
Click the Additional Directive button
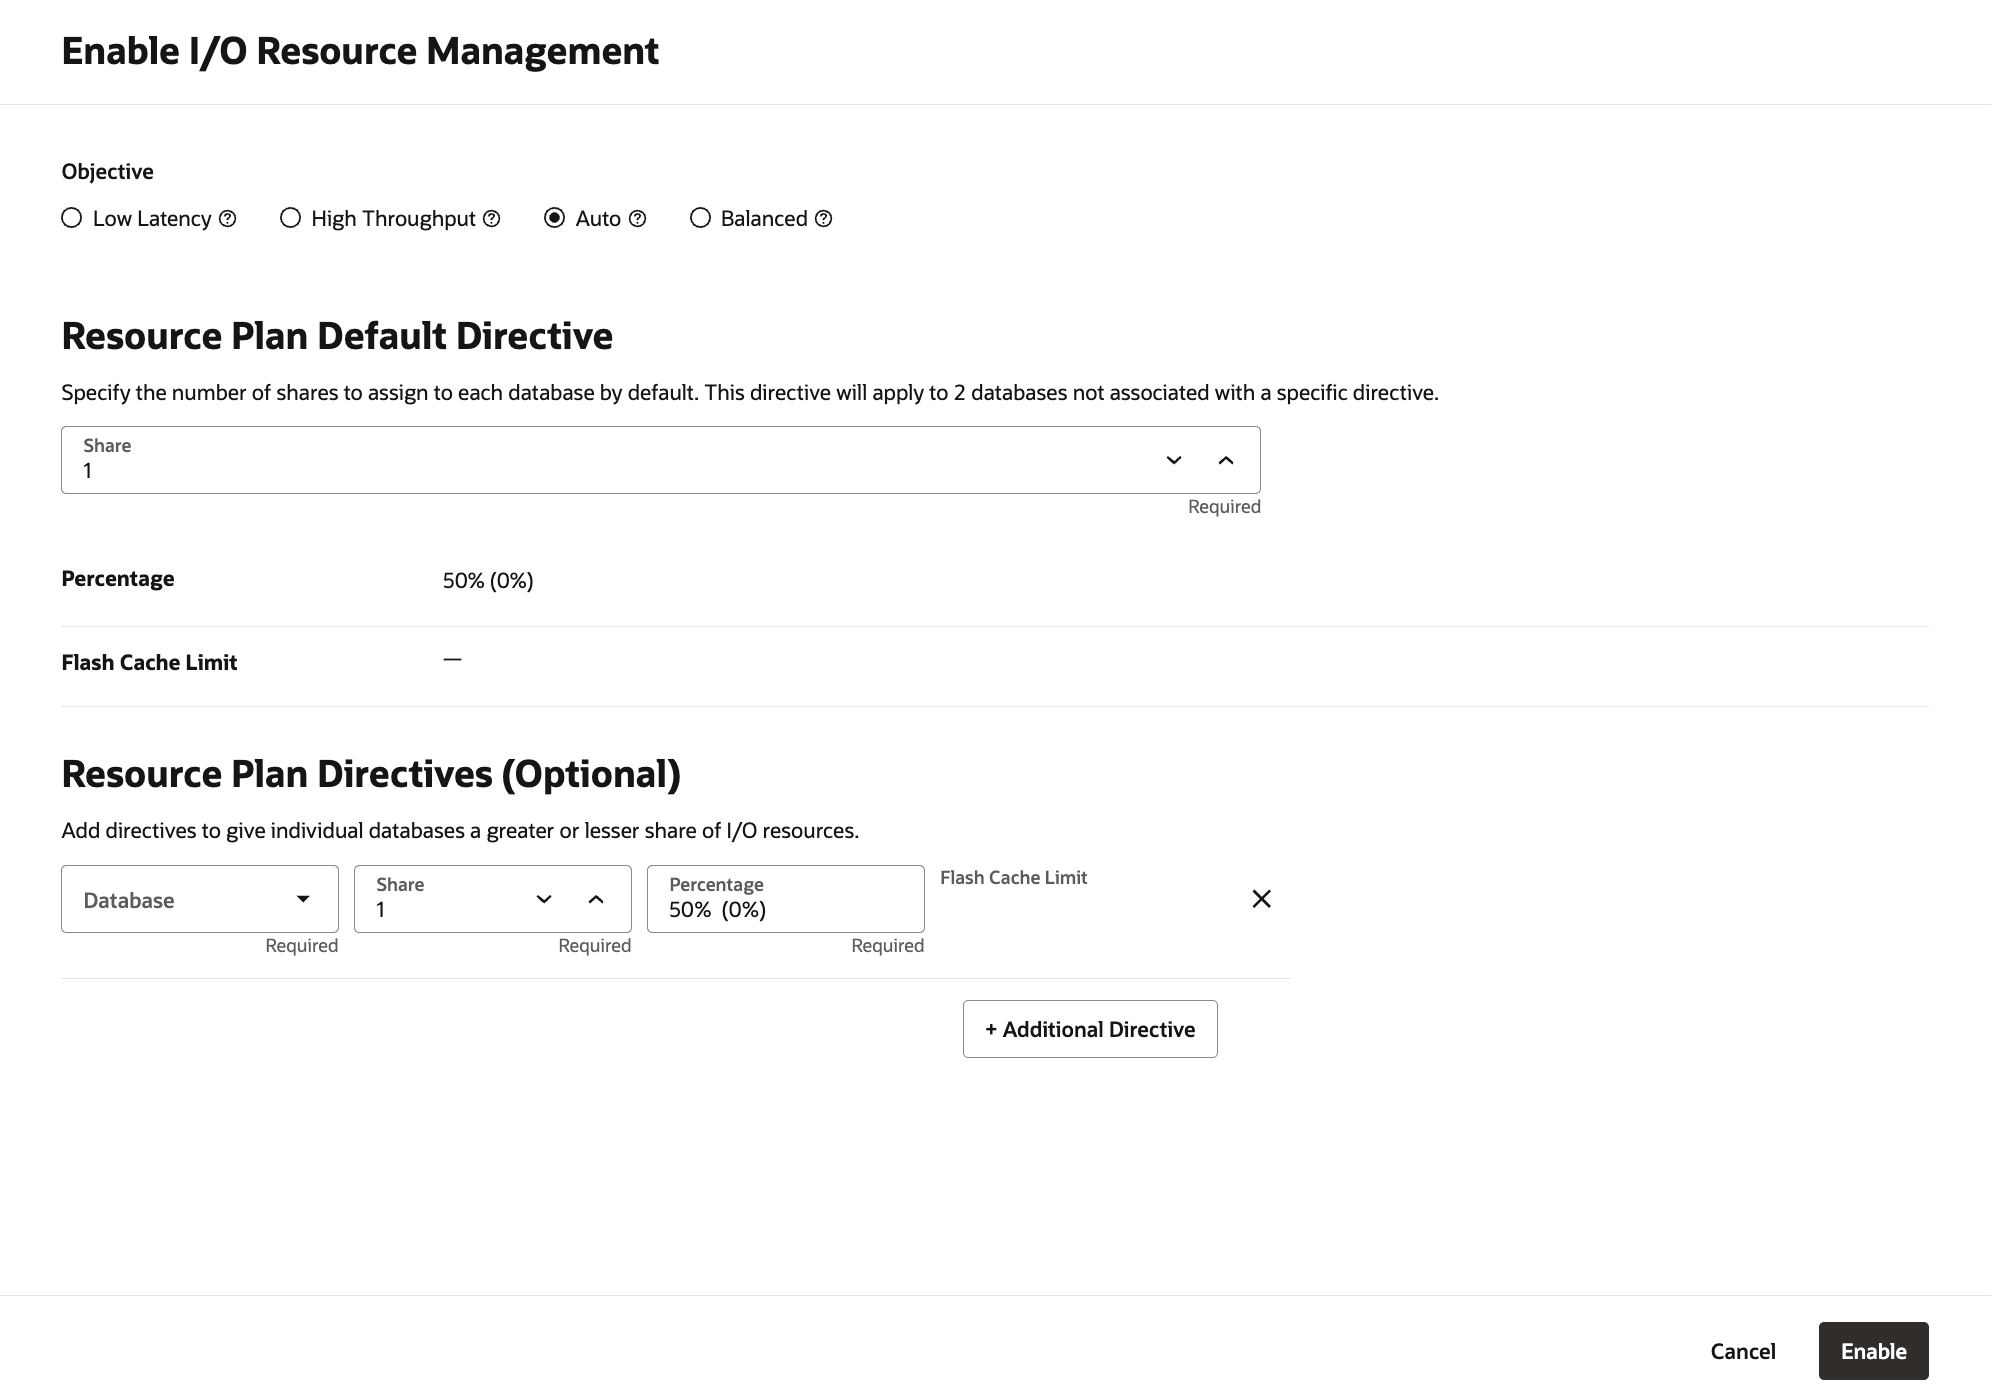click(x=1089, y=1028)
